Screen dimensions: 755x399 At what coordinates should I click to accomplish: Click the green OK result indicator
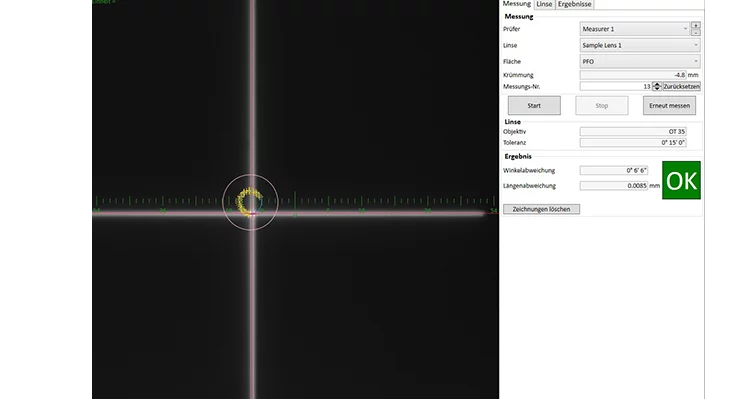coord(681,180)
